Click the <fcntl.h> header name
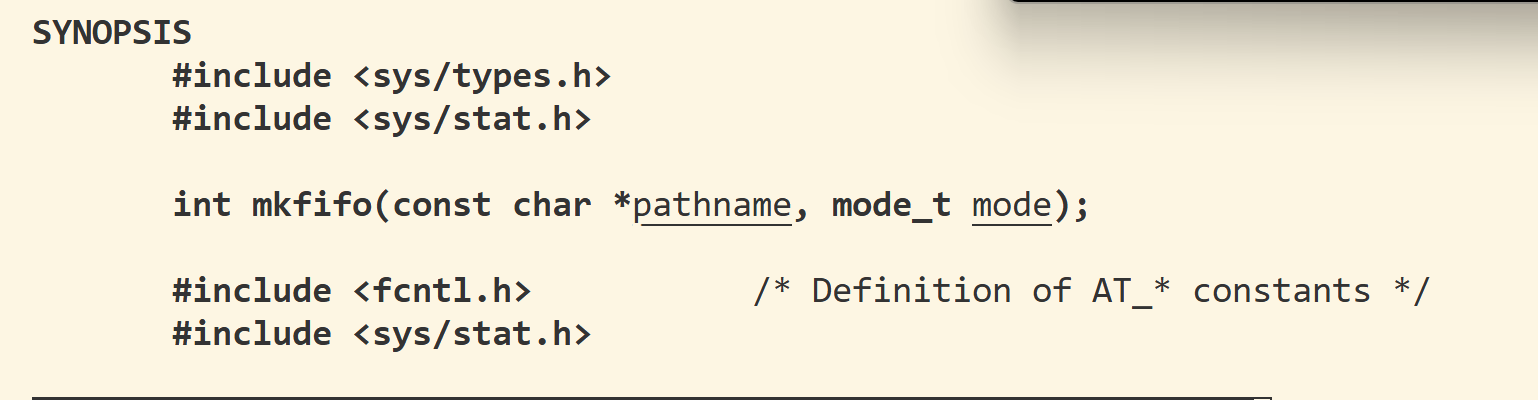 [x=441, y=291]
